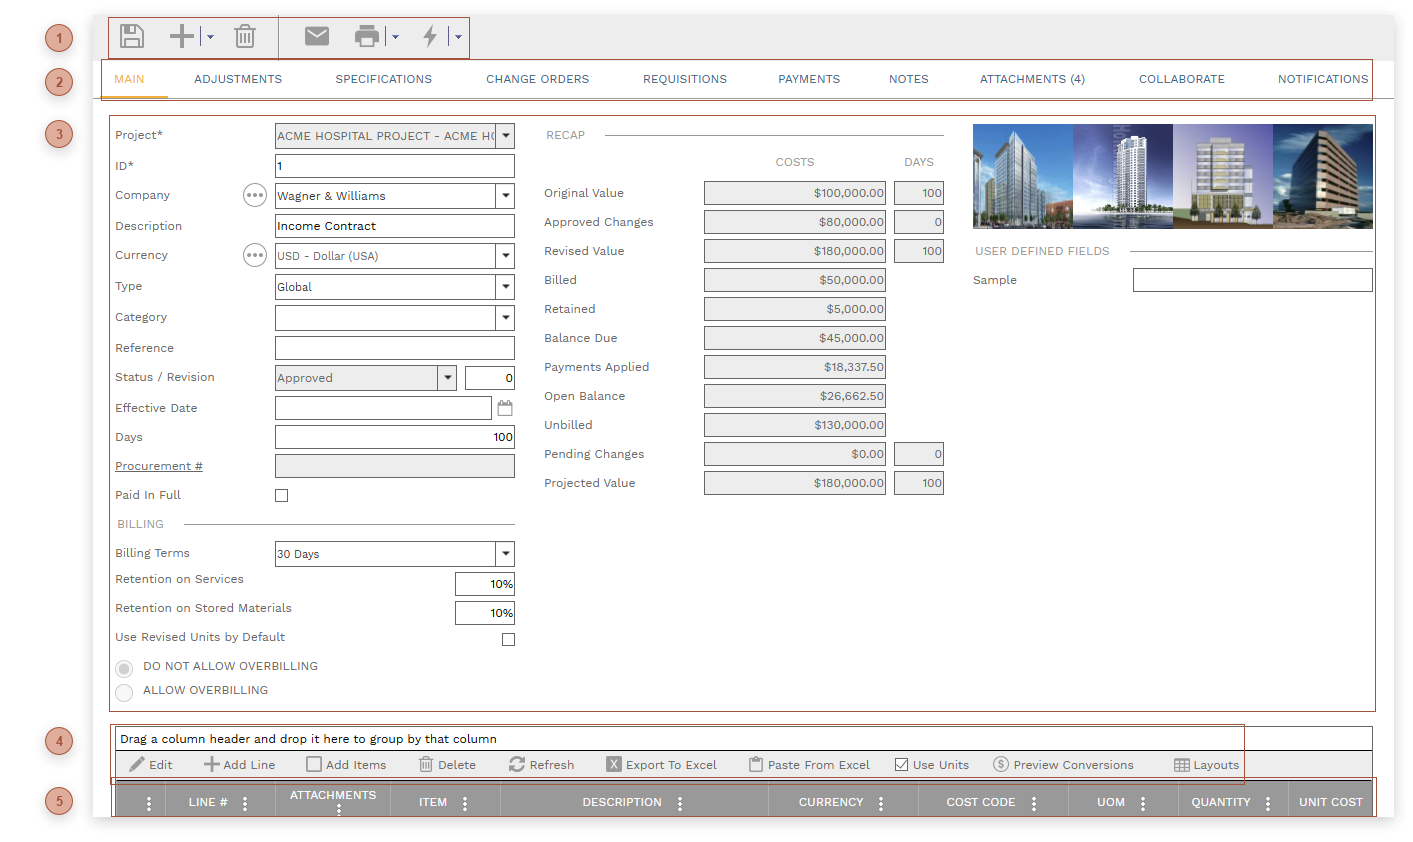Viewport: 1413px width, 842px height.
Task: Click the ellipsis button beside Company
Action: tap(255, 196)
